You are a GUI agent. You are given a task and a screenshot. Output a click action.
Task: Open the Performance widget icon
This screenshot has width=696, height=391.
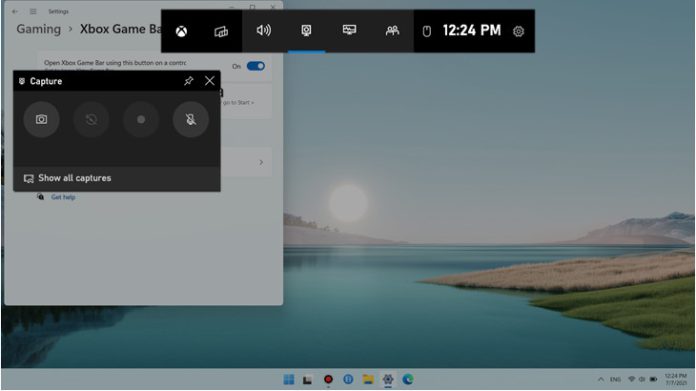pos(349,30)
